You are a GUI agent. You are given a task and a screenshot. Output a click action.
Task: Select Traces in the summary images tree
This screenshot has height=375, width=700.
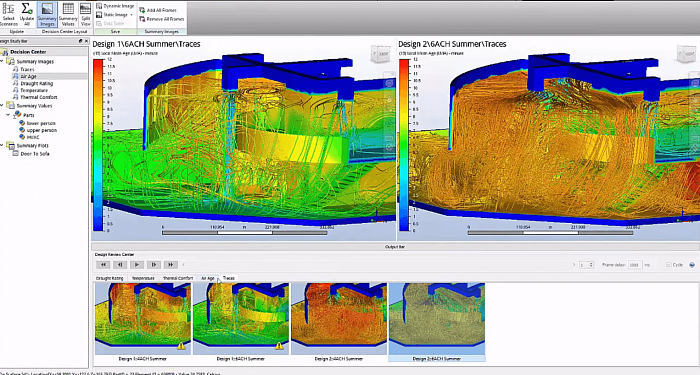27,70
